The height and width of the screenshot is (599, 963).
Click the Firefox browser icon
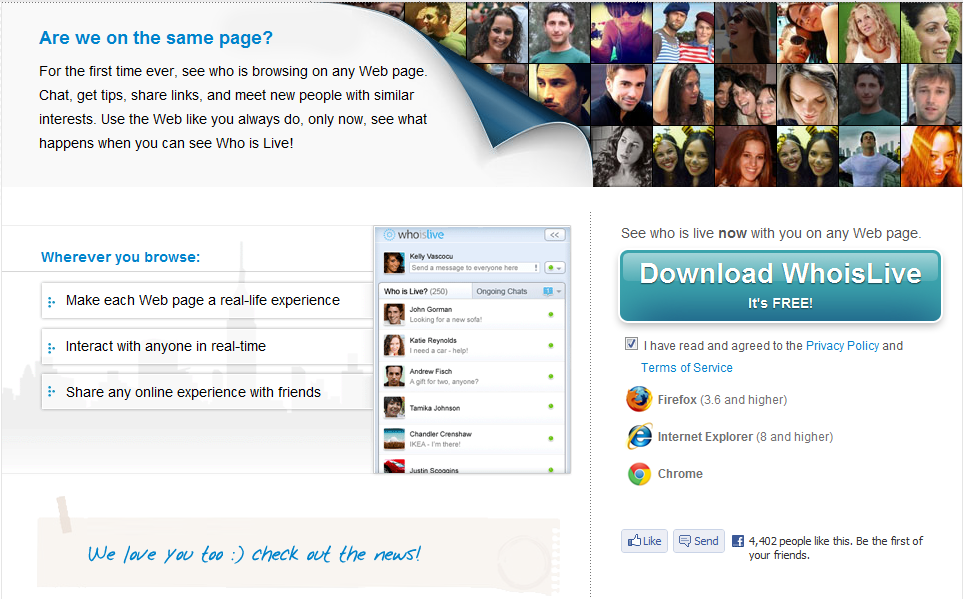point(639,399)
